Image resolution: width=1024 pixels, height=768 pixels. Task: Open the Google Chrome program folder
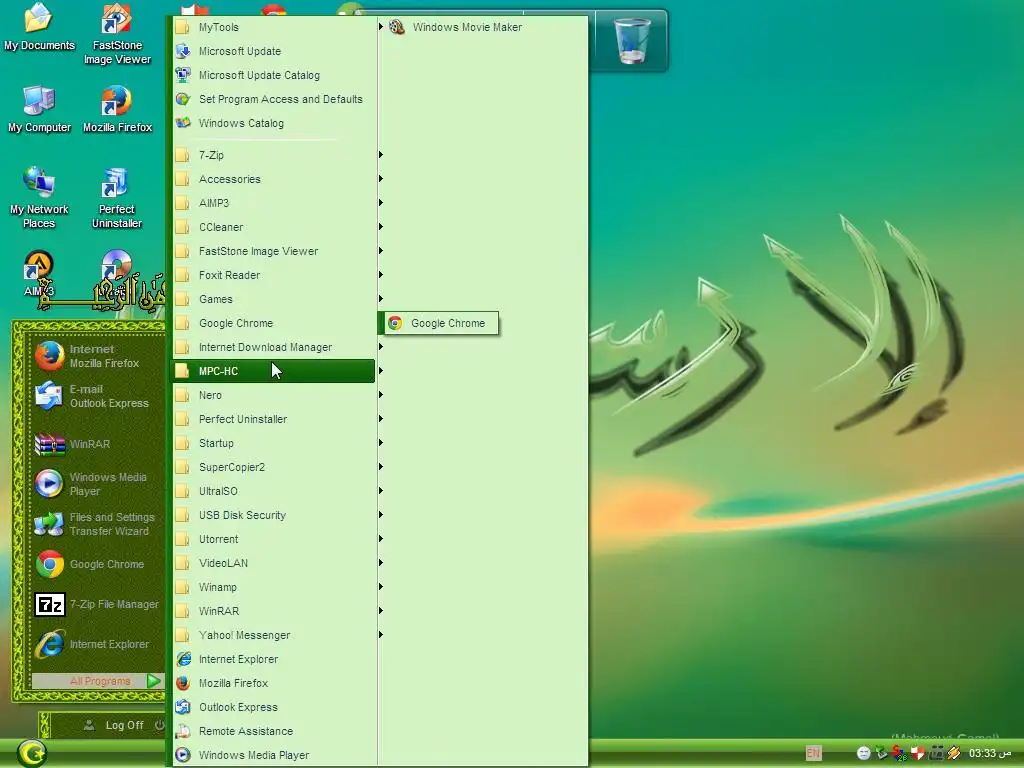pos(274,323)
